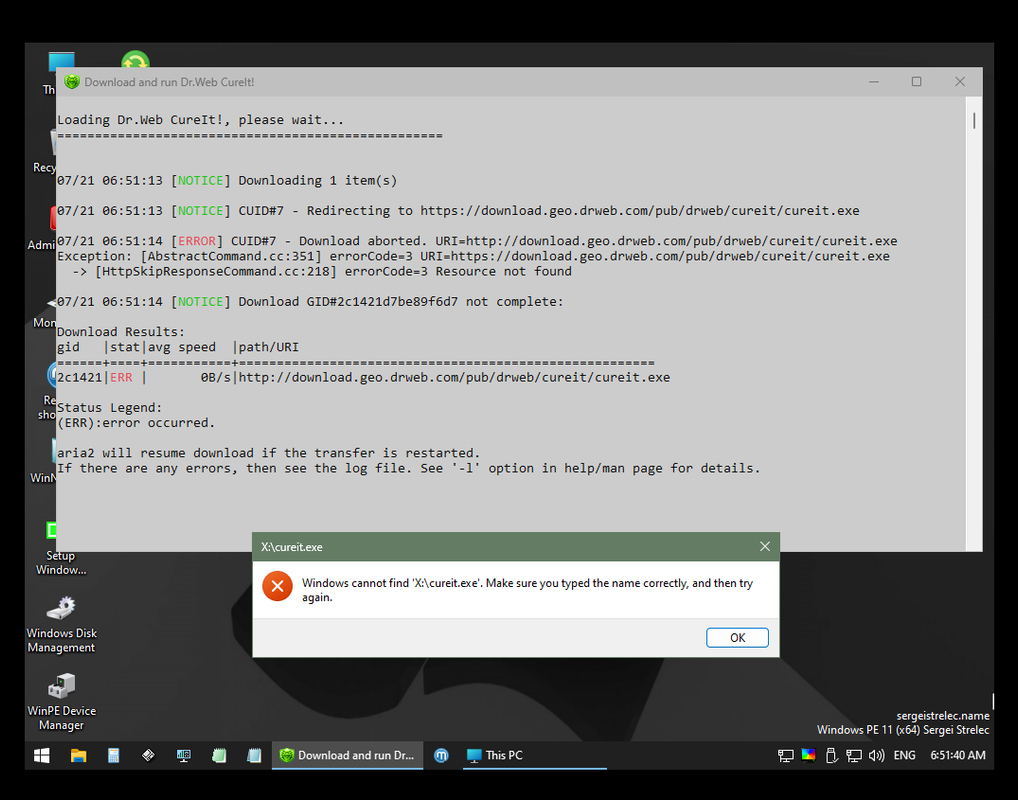Click the ENG language indicator

(904, 755)
